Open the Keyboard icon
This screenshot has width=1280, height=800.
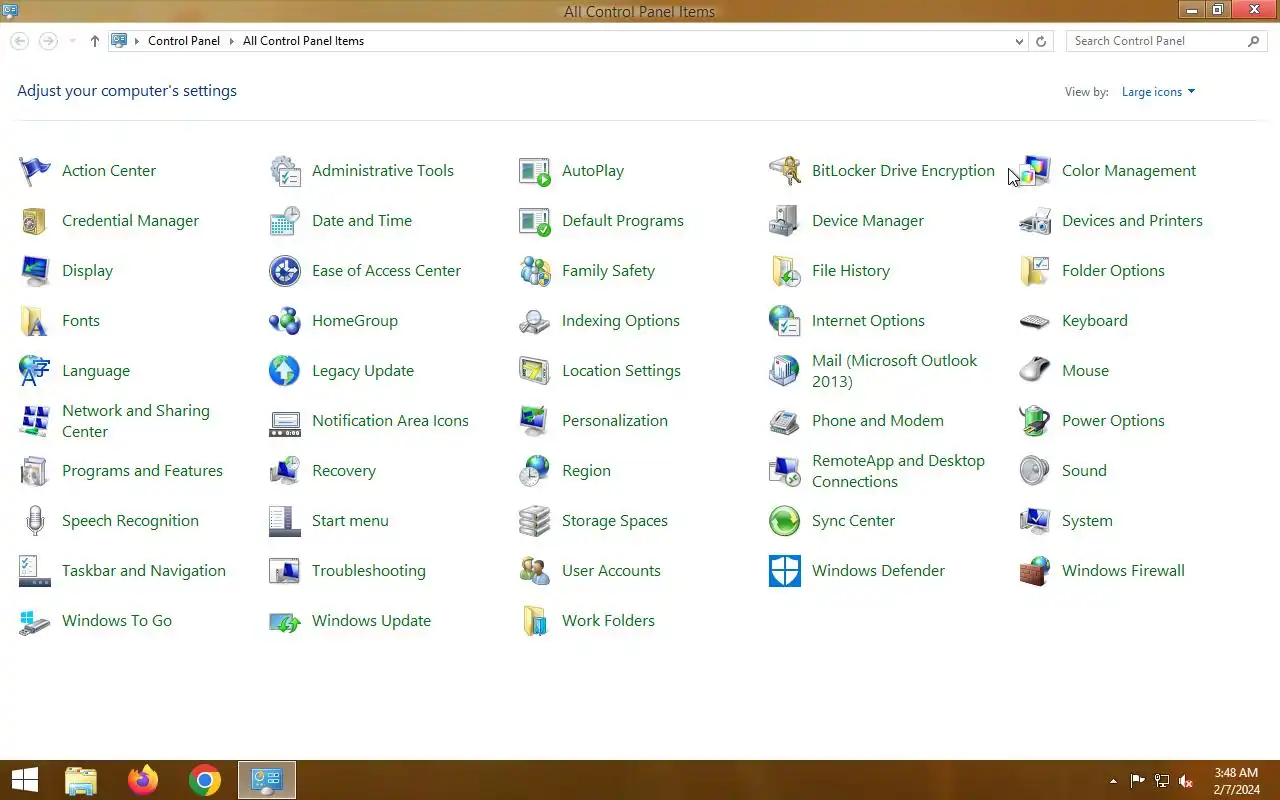tap(1035, 321)
